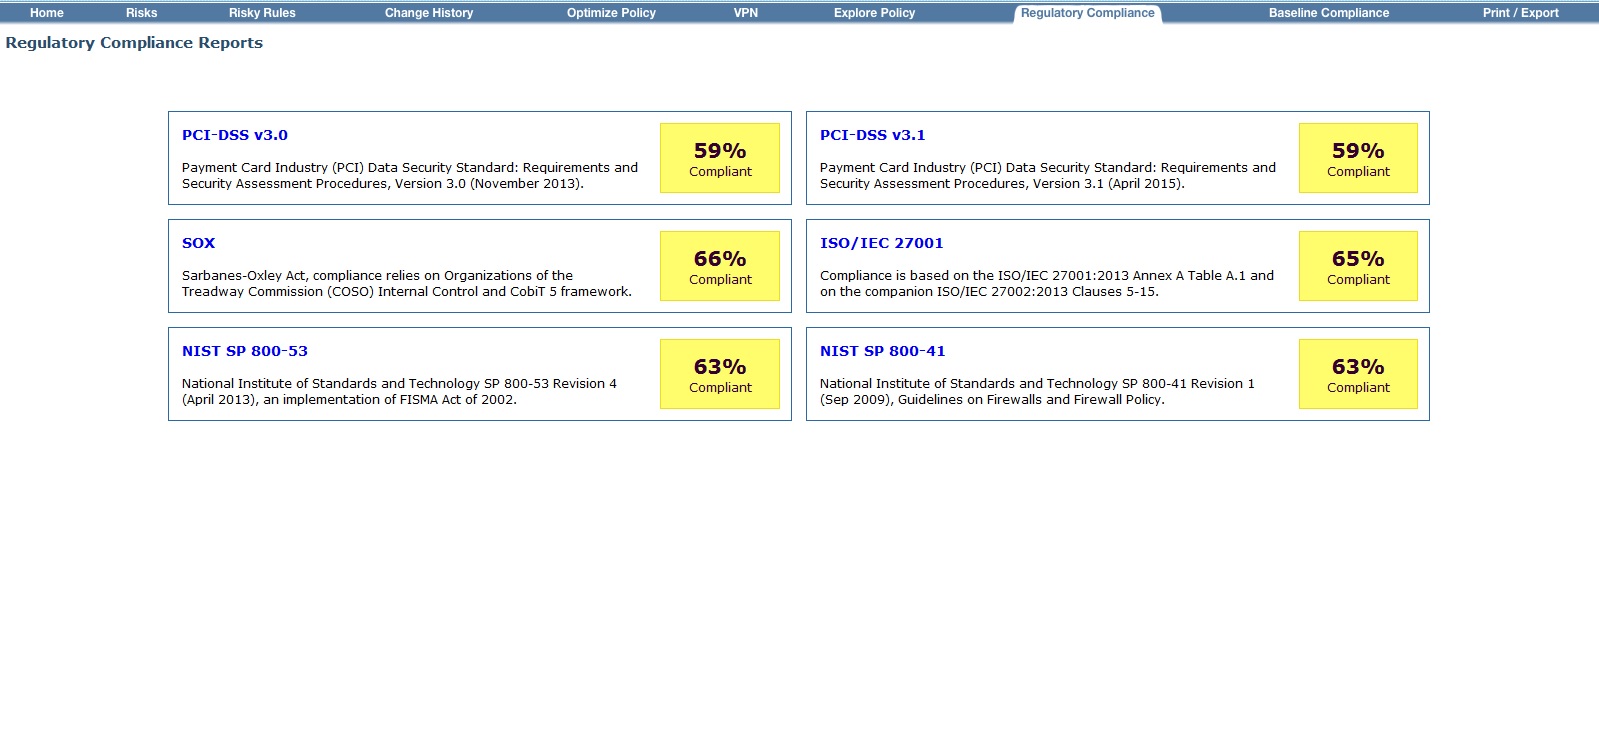
Task: Open the Print / Export tab
Action: (x=1520, y=13)
